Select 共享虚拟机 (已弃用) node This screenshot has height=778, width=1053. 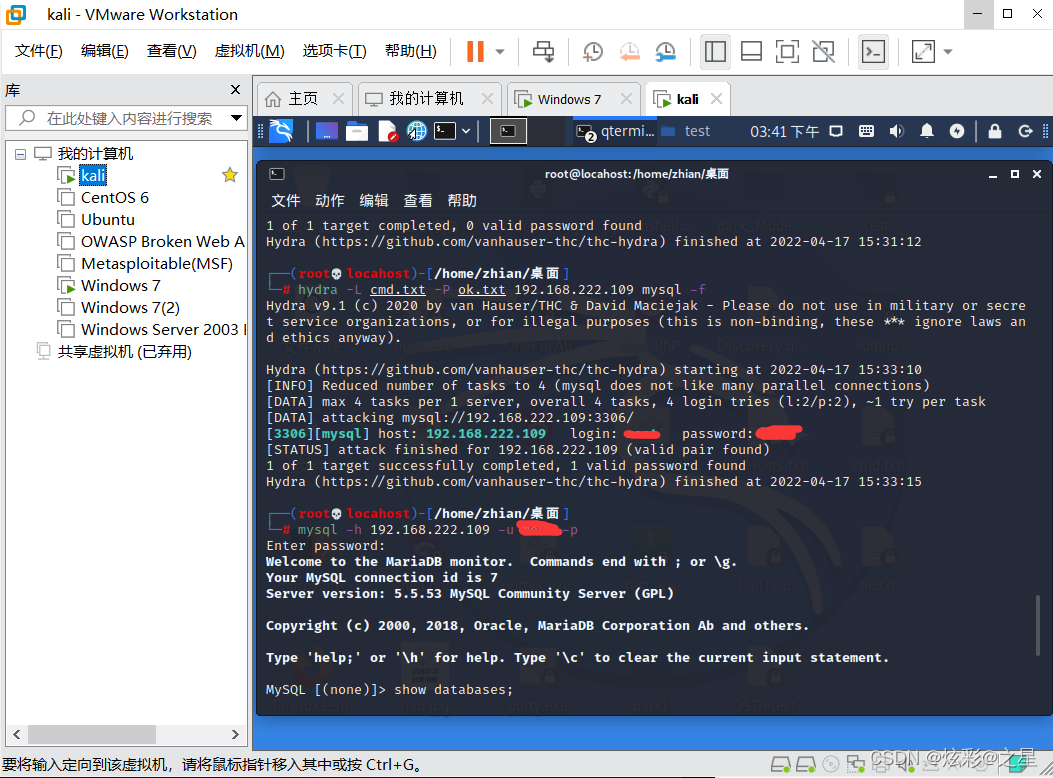click(x=124, y=352)
